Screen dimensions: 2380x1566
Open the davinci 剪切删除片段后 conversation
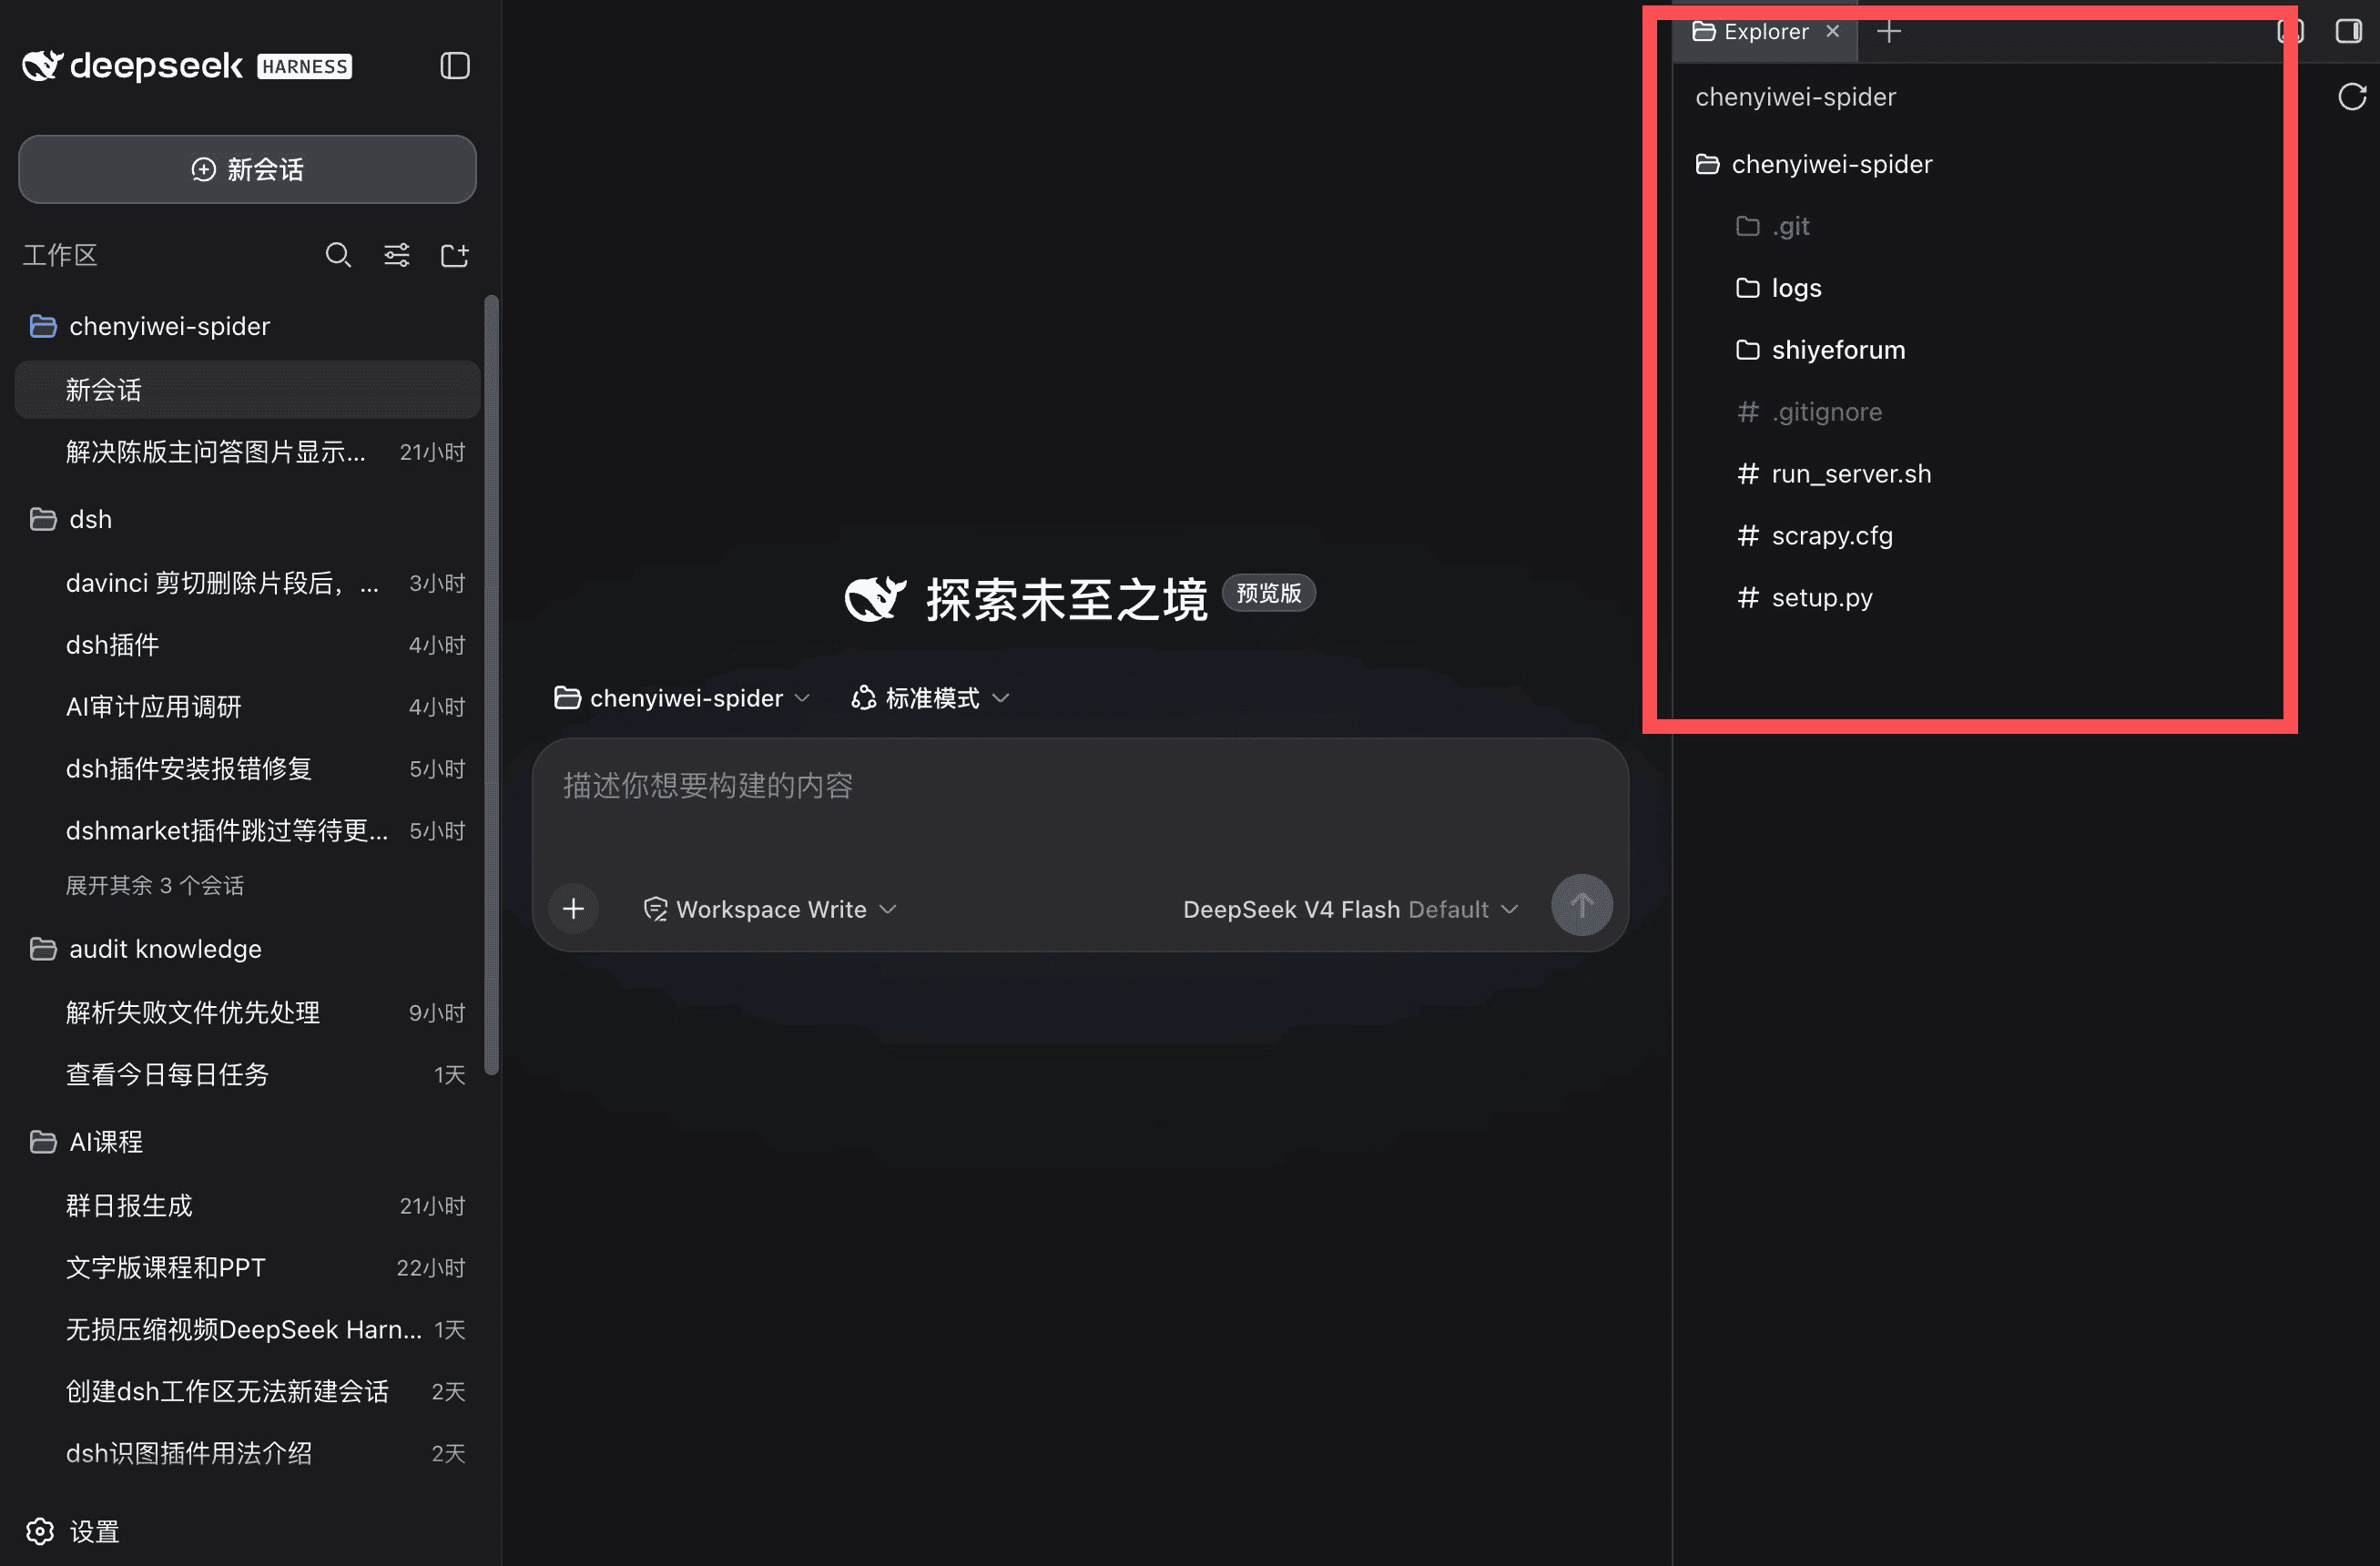coord(247,583)
